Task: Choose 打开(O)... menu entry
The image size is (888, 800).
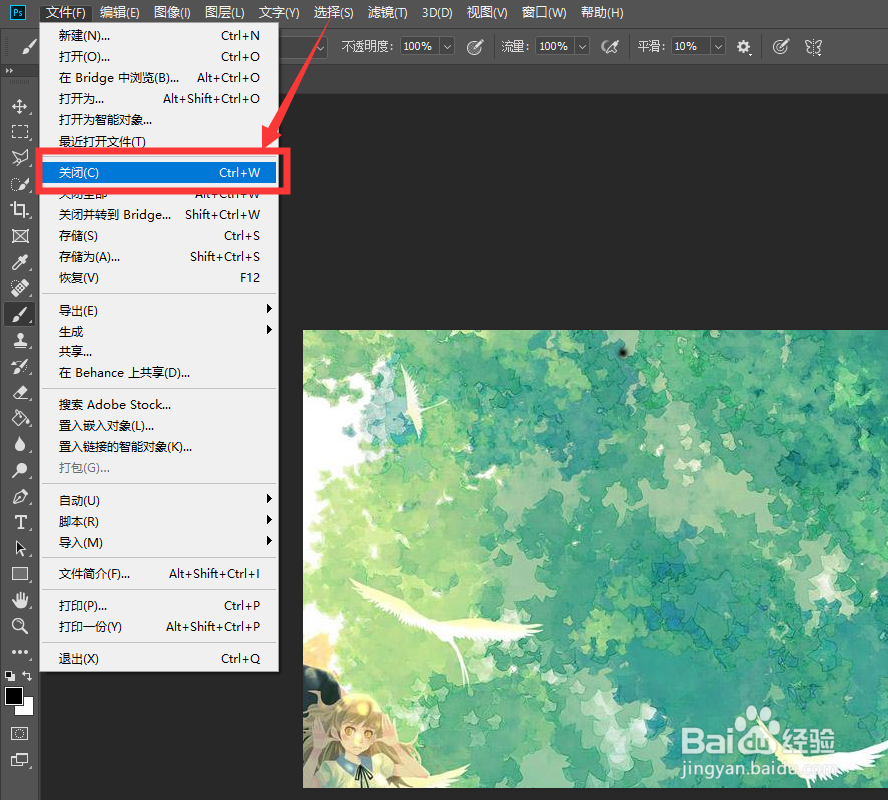Action: pos(159,57)
